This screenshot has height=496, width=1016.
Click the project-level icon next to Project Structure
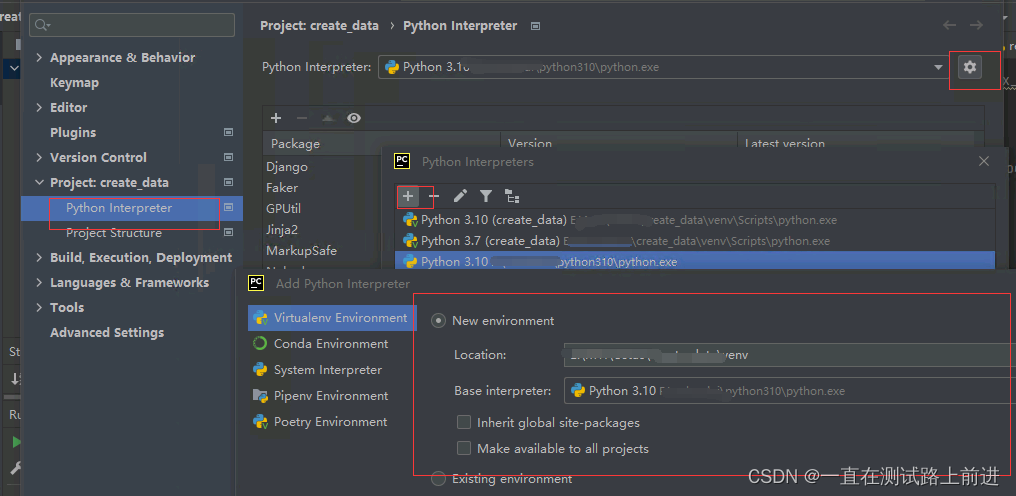click(228, 232)
